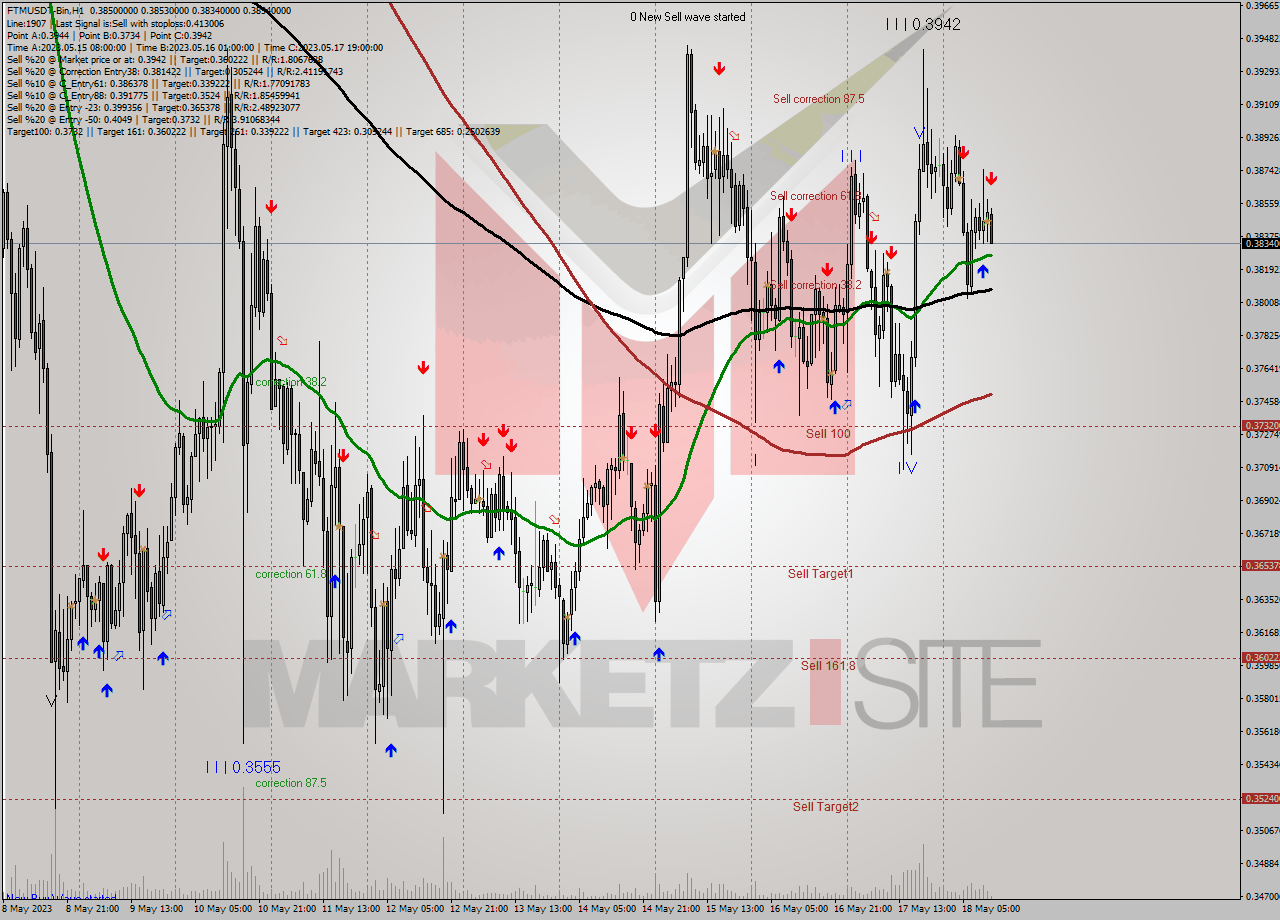Screen dimensions: 1280x920
Task: Click the current price tag 0.38340
Action: 1260,243
